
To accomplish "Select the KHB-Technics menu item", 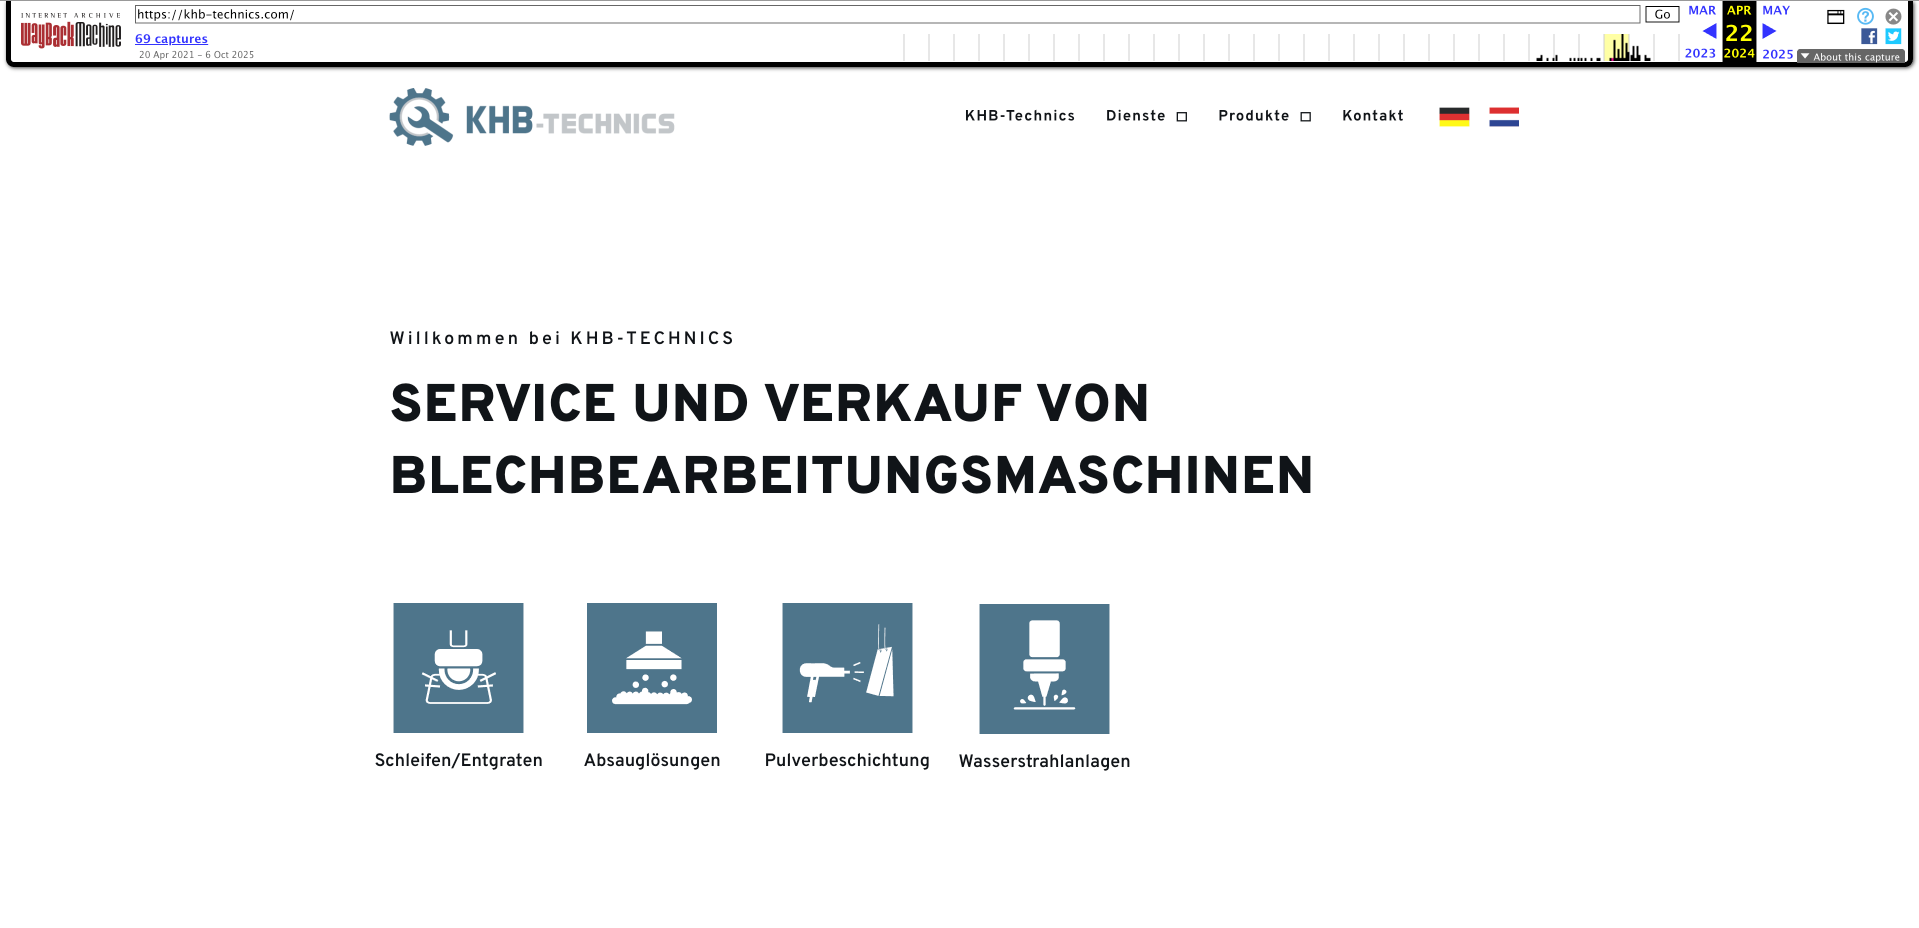I will (x=1020, y=116).
